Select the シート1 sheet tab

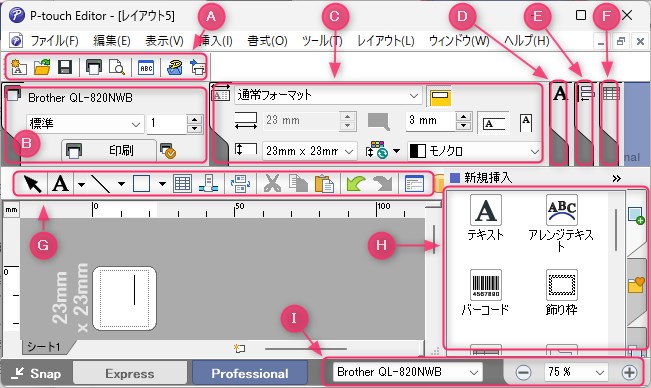tap(45, 347)
